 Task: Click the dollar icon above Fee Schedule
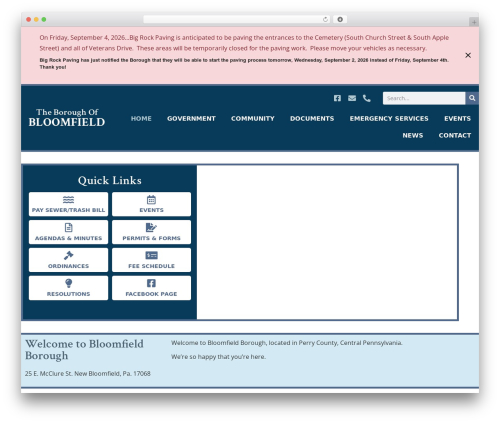click(x=151, y=255)
